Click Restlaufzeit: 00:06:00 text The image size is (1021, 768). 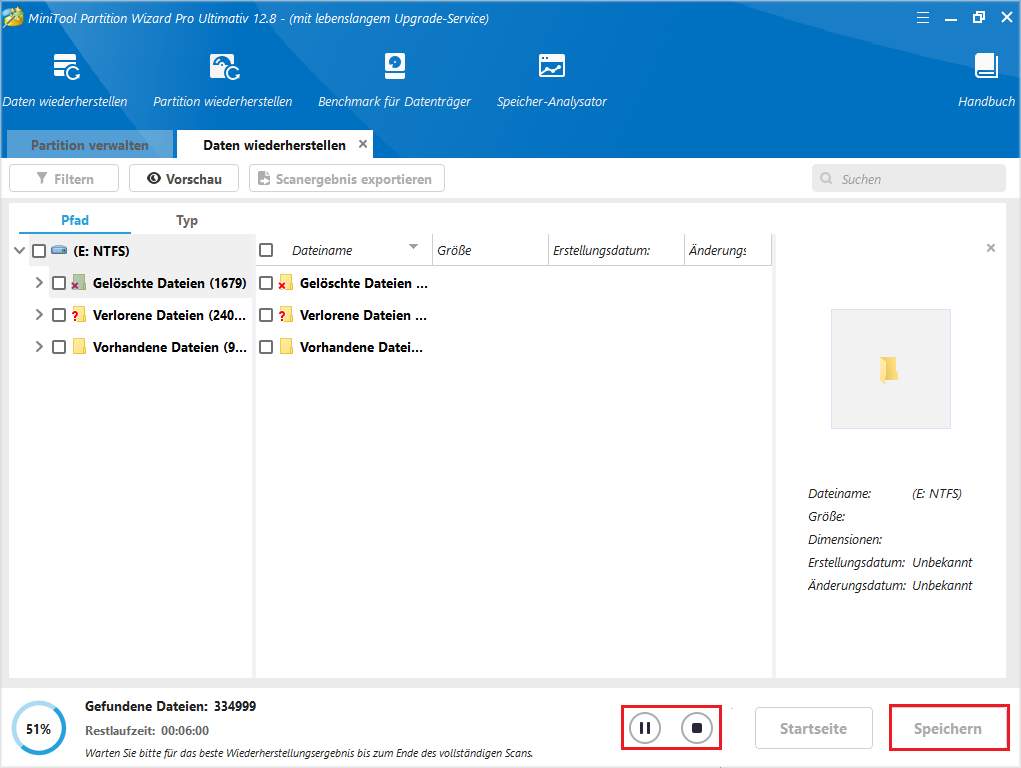[x=147, y=731]
